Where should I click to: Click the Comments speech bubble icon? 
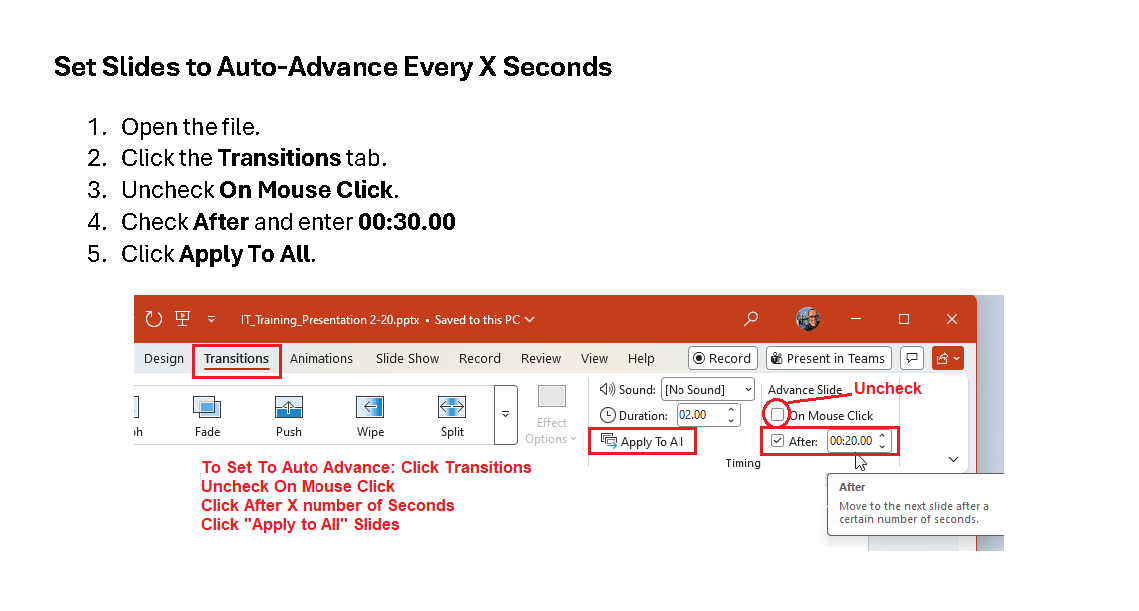coord(911,358)
